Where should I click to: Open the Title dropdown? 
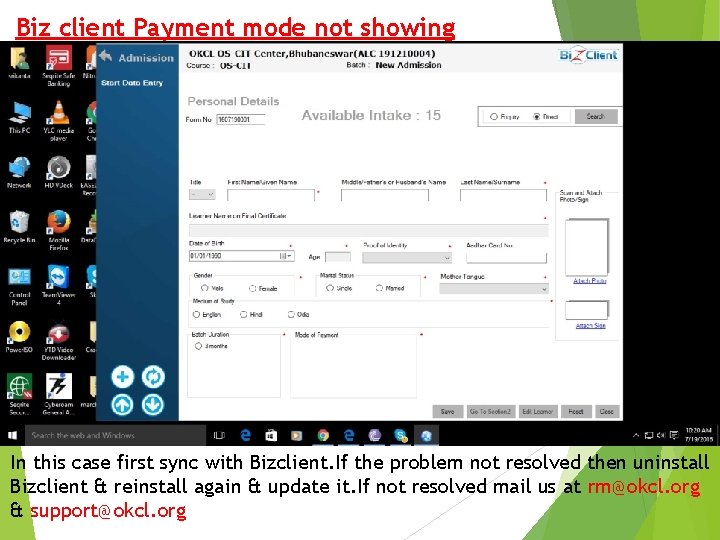click(x=202, y=195)
